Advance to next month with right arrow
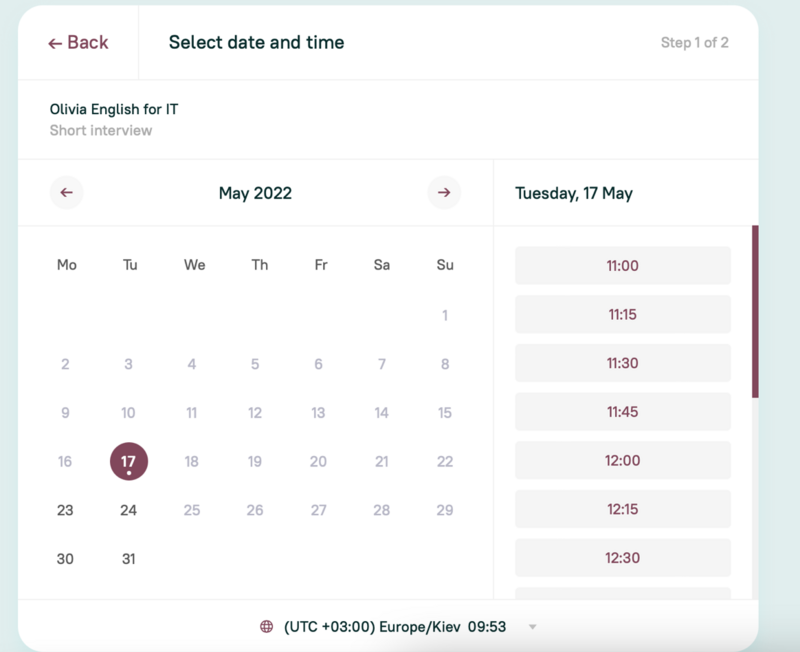800x652 pixels. pyautogui.click(x=444, y=193)
